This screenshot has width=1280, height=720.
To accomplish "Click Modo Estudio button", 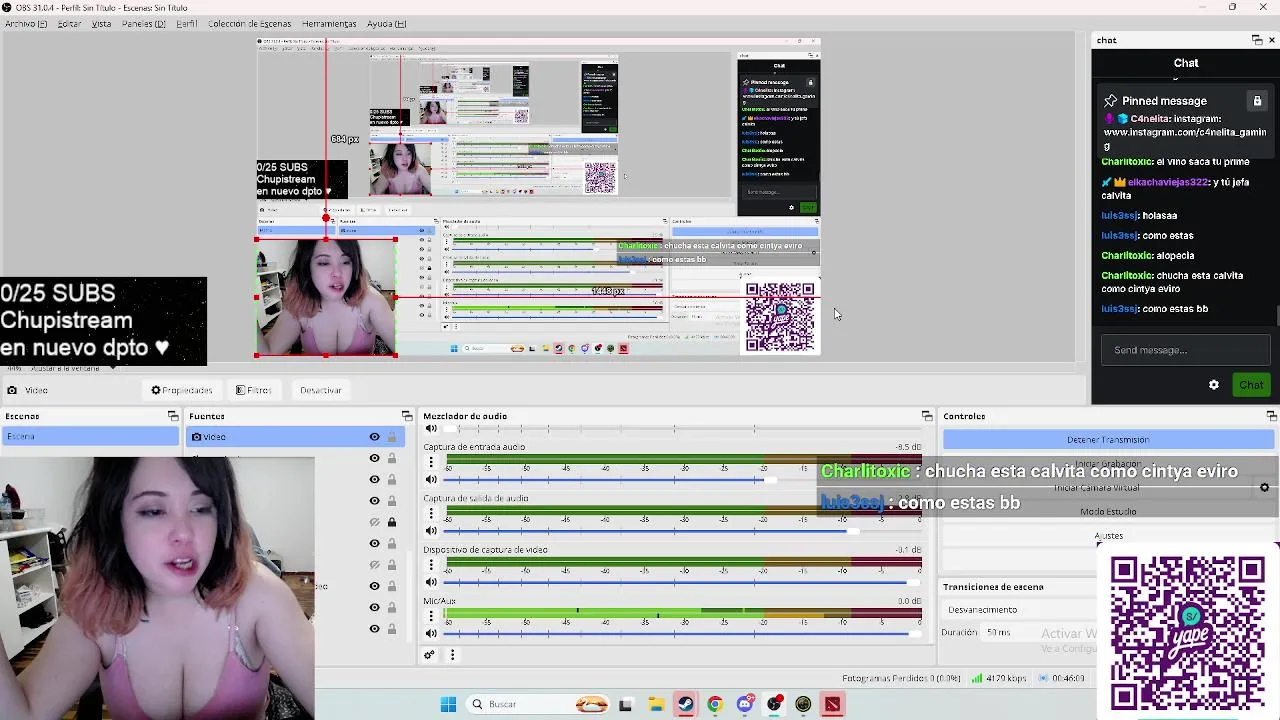I will (1108, 512).
